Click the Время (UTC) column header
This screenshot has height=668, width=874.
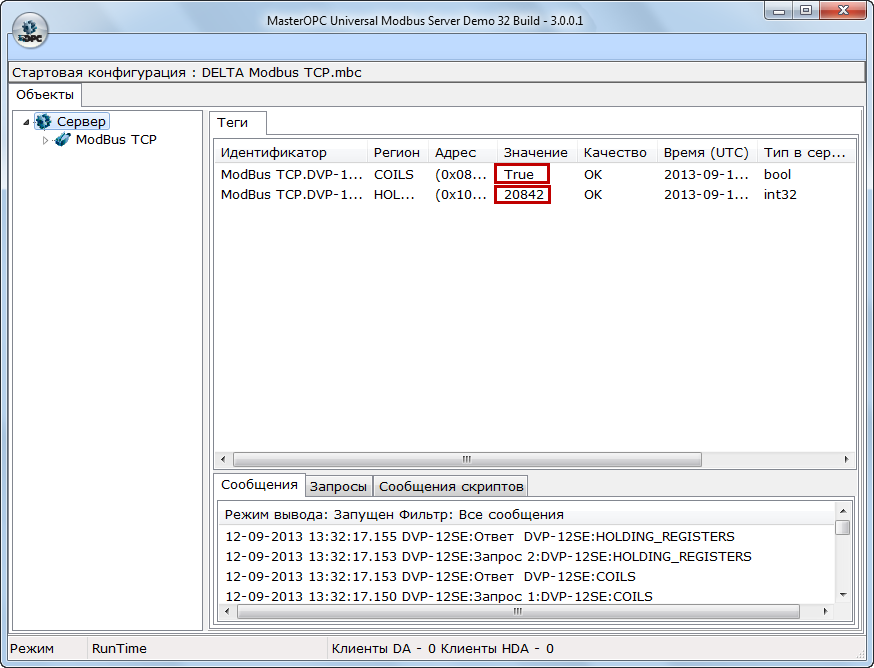tap(705, 153)
